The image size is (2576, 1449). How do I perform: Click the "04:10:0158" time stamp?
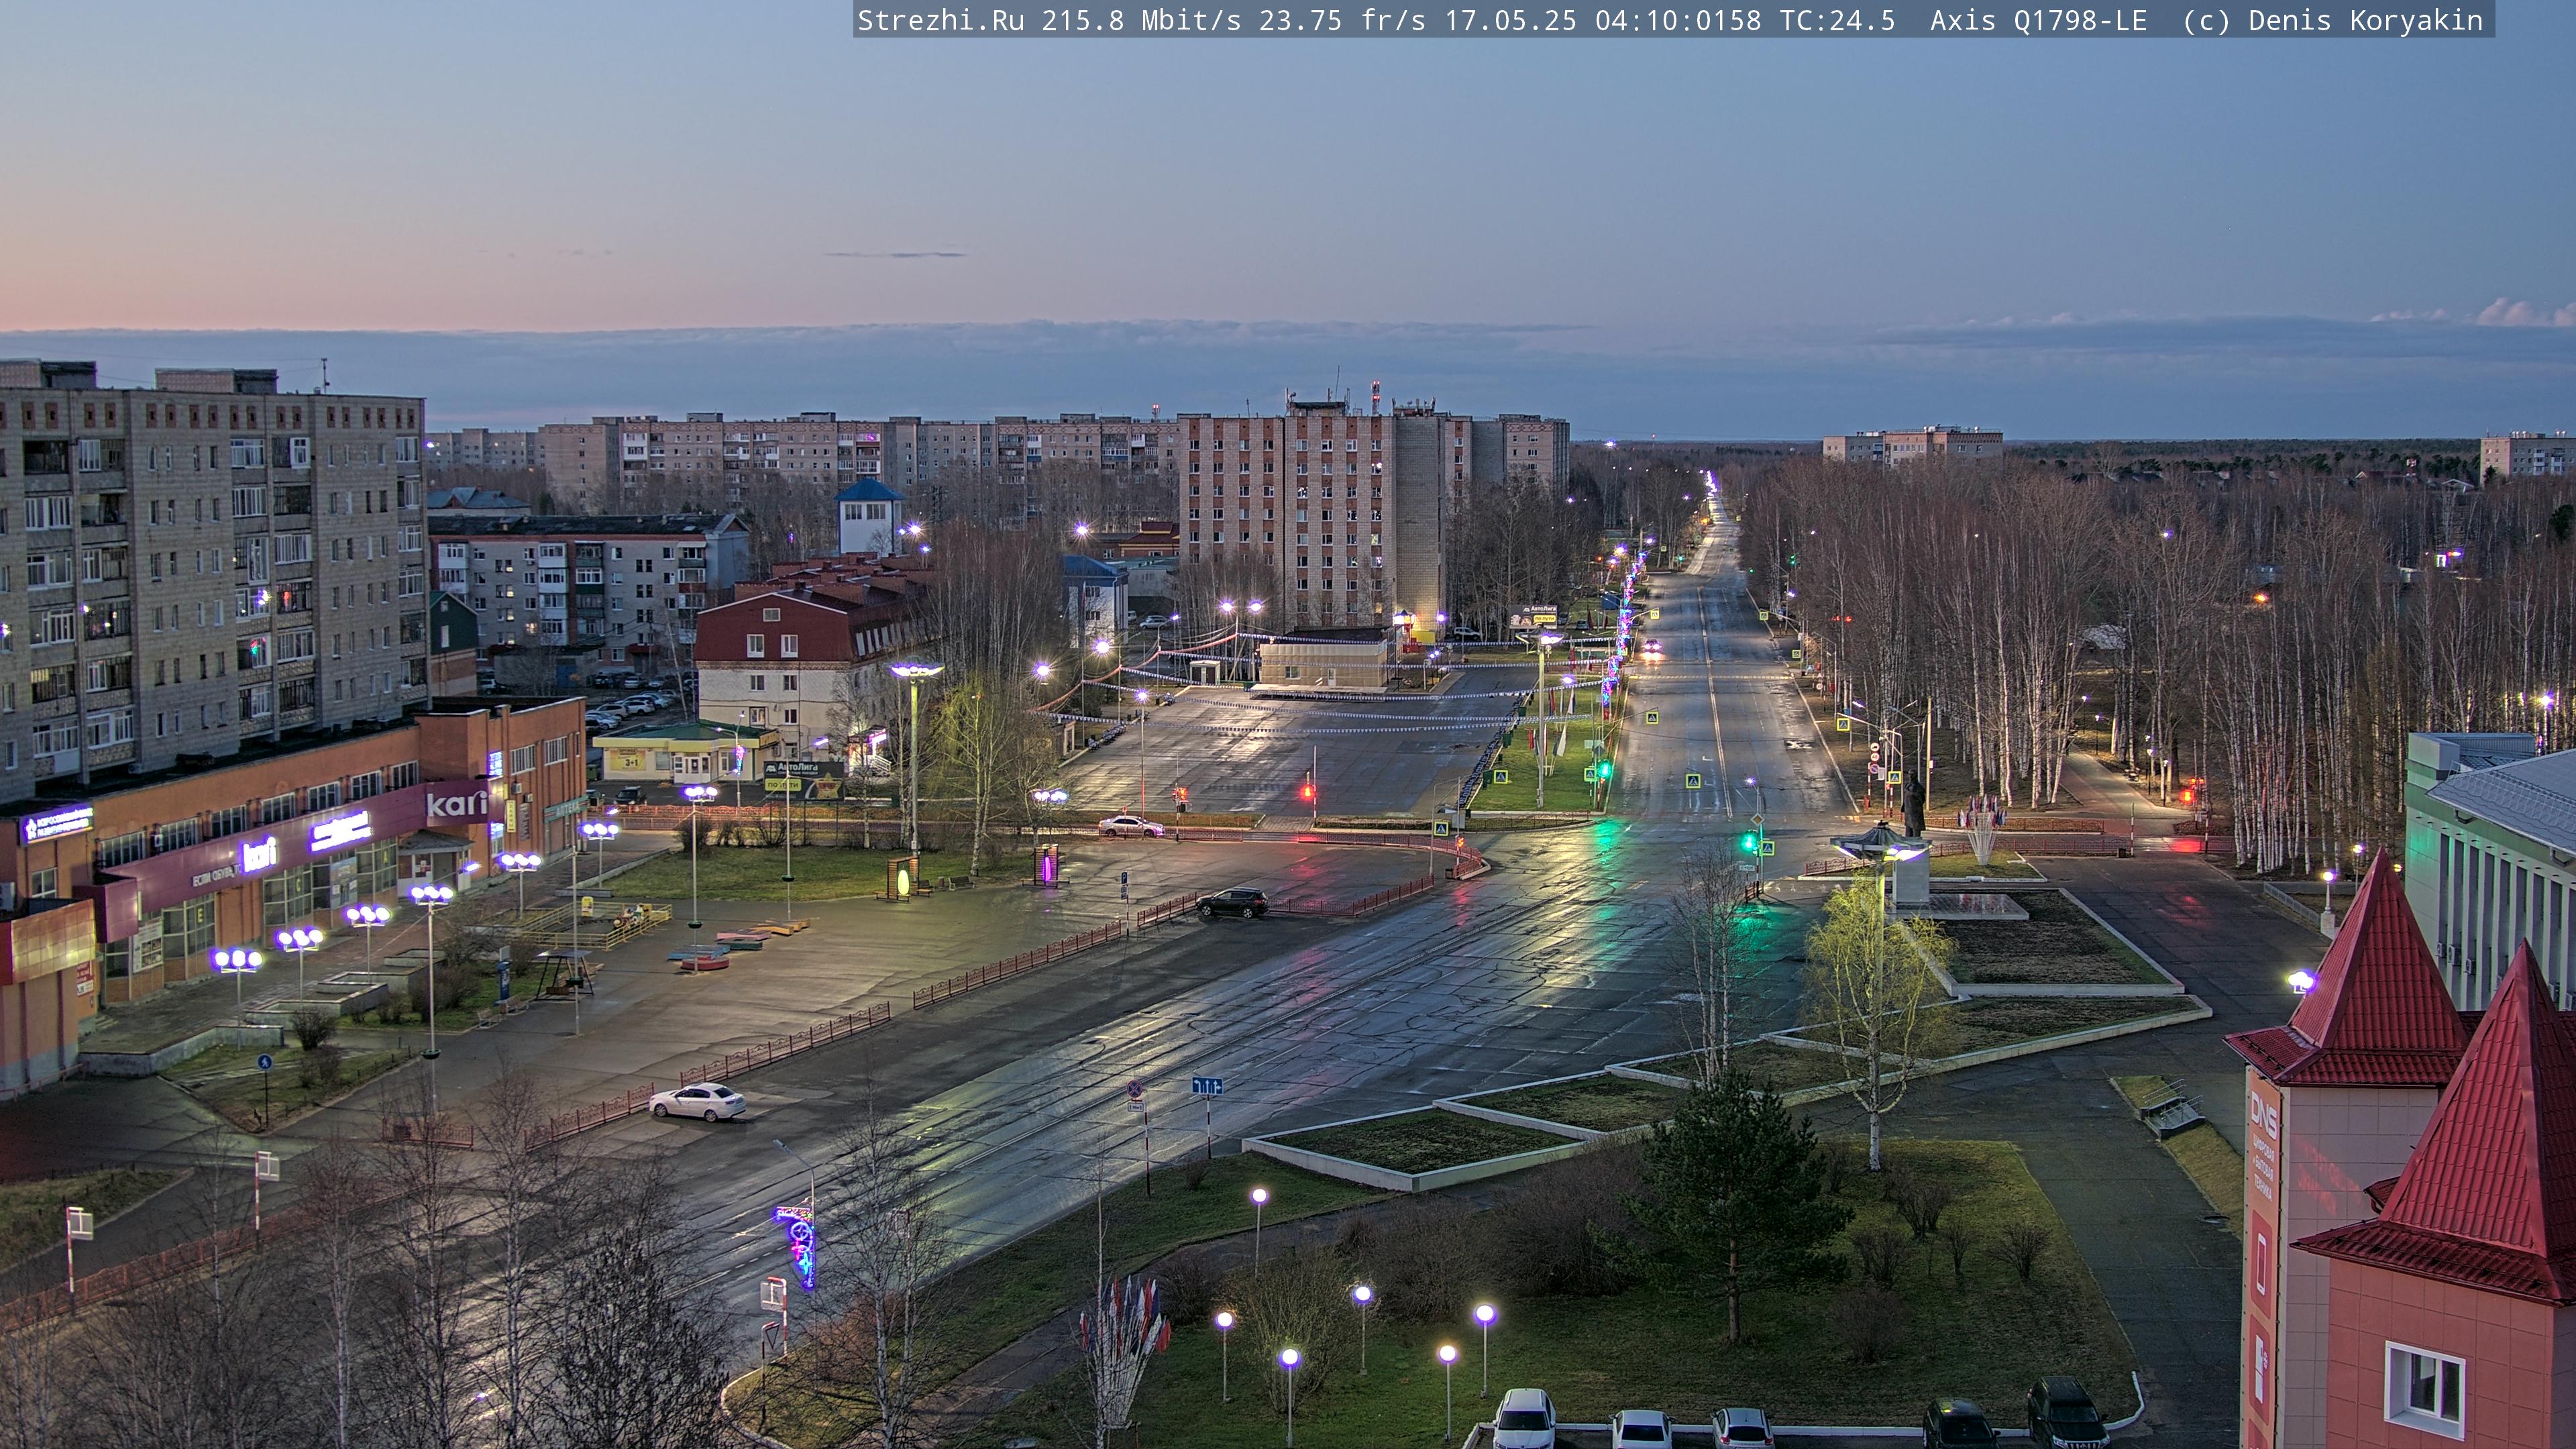(1678, 21)
